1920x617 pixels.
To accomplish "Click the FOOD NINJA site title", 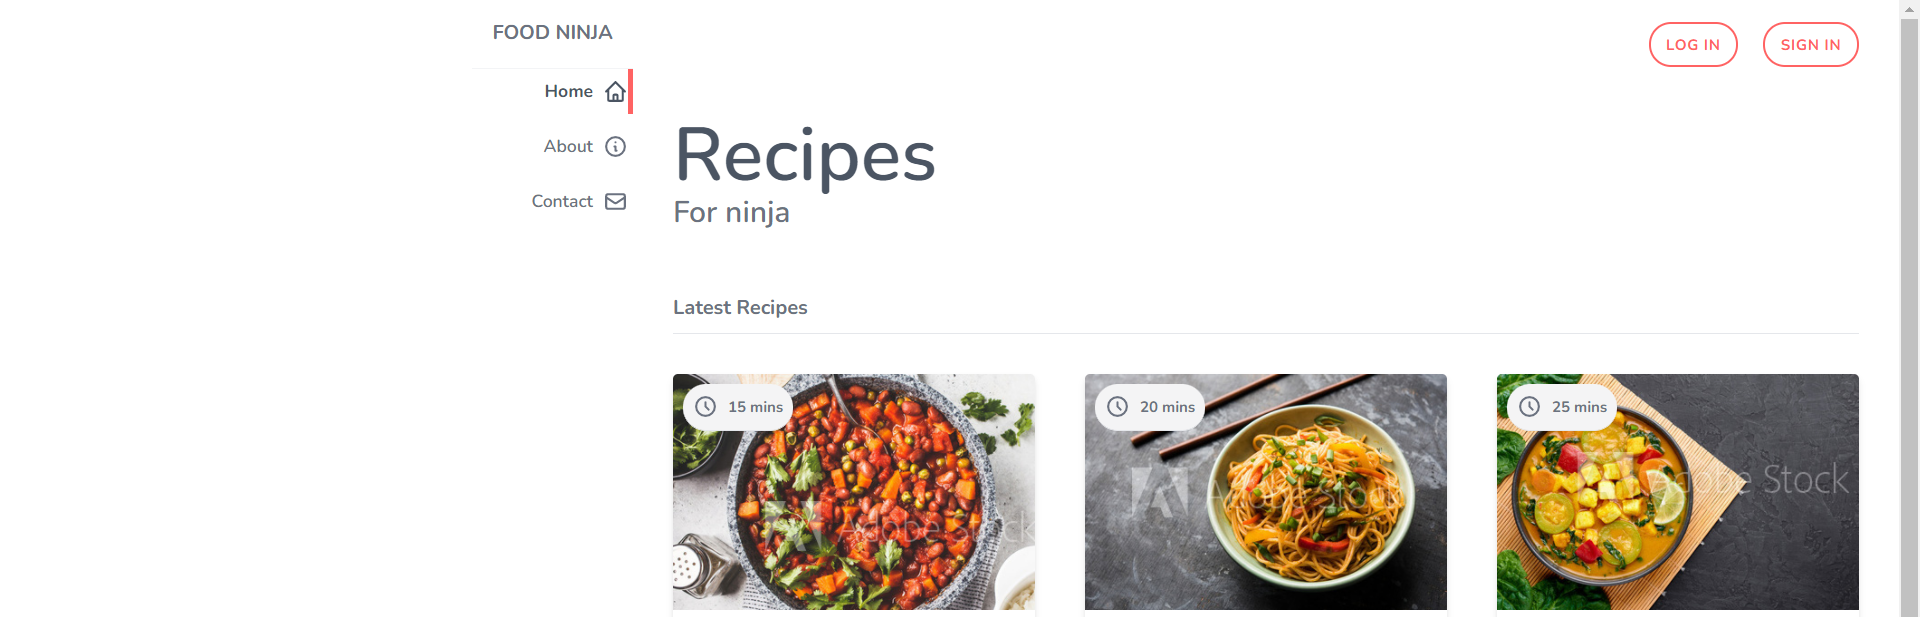I will coord(552,32).
